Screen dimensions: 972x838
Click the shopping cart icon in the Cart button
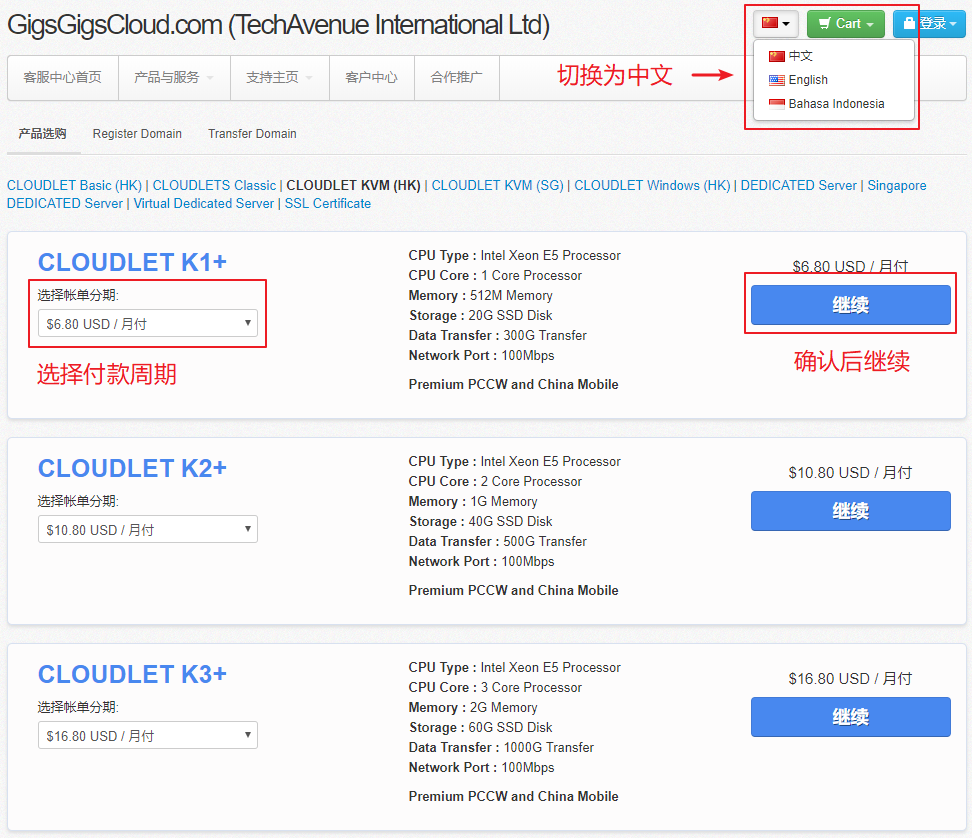tap(824, 24)
